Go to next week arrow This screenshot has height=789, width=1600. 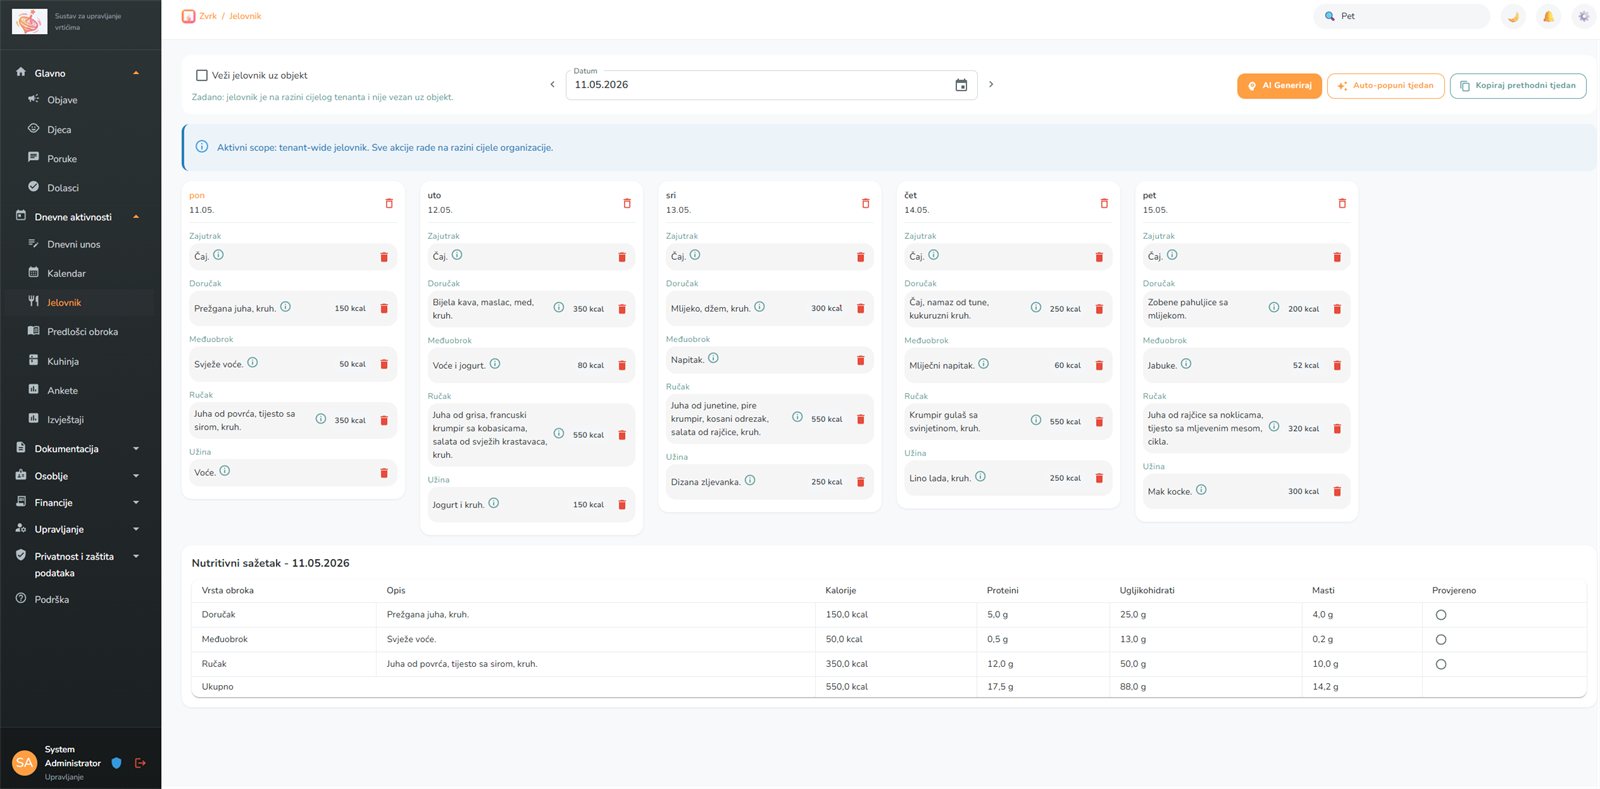[991, 84]
